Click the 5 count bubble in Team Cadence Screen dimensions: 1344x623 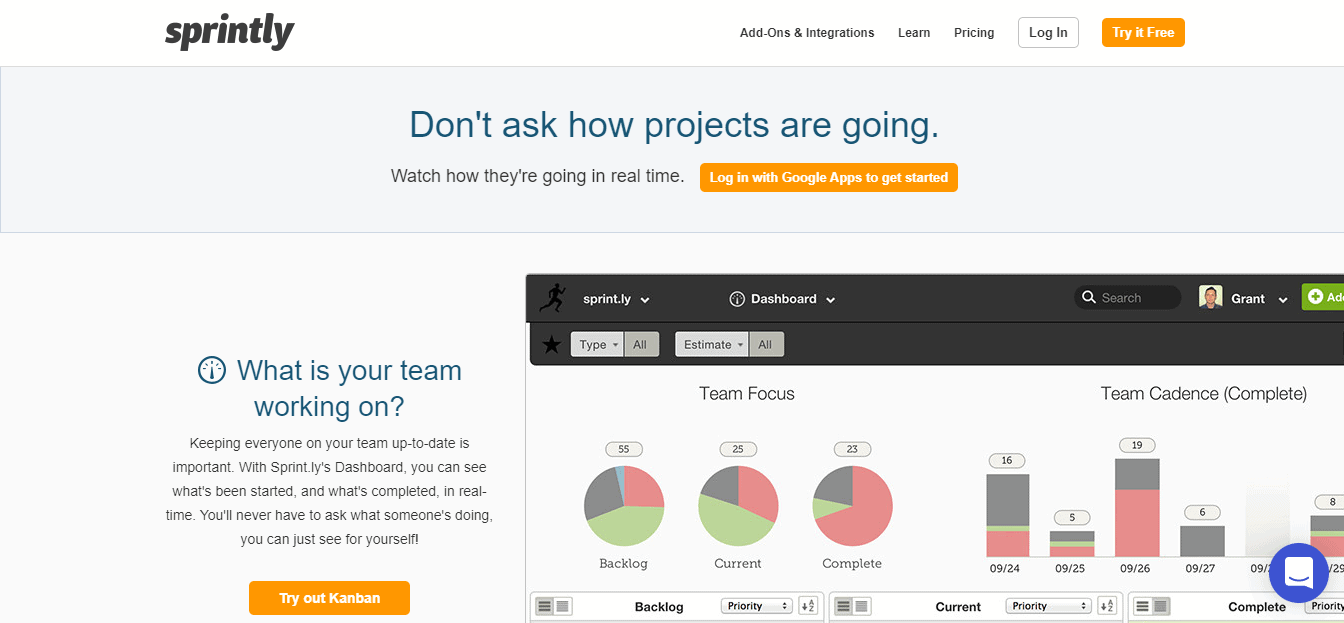(1072, 518)
